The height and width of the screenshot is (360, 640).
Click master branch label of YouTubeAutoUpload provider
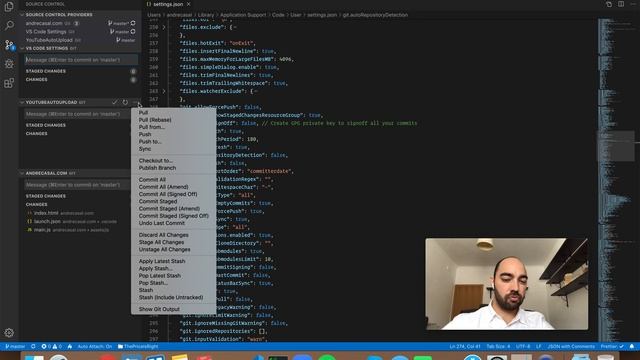point(126,40)
